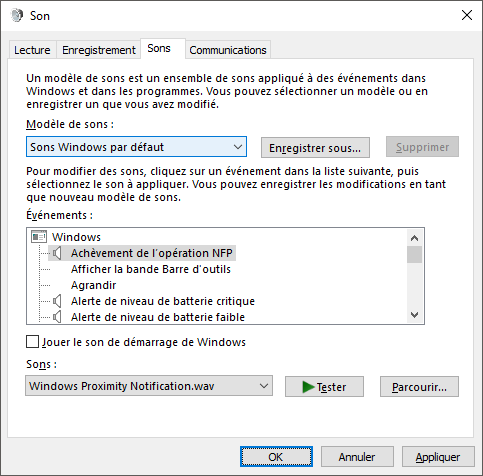Open the Enregistrement tab

[99, 50]
